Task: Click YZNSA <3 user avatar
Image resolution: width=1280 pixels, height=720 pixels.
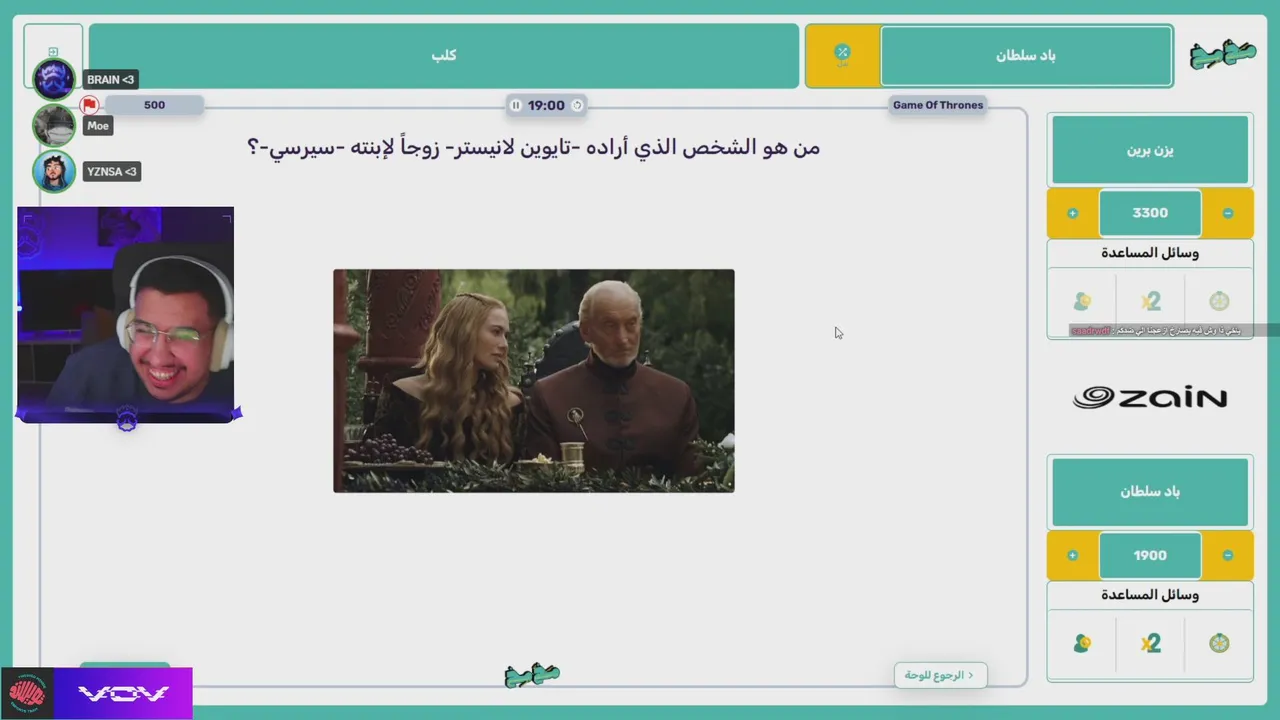Action: point(54,172)
